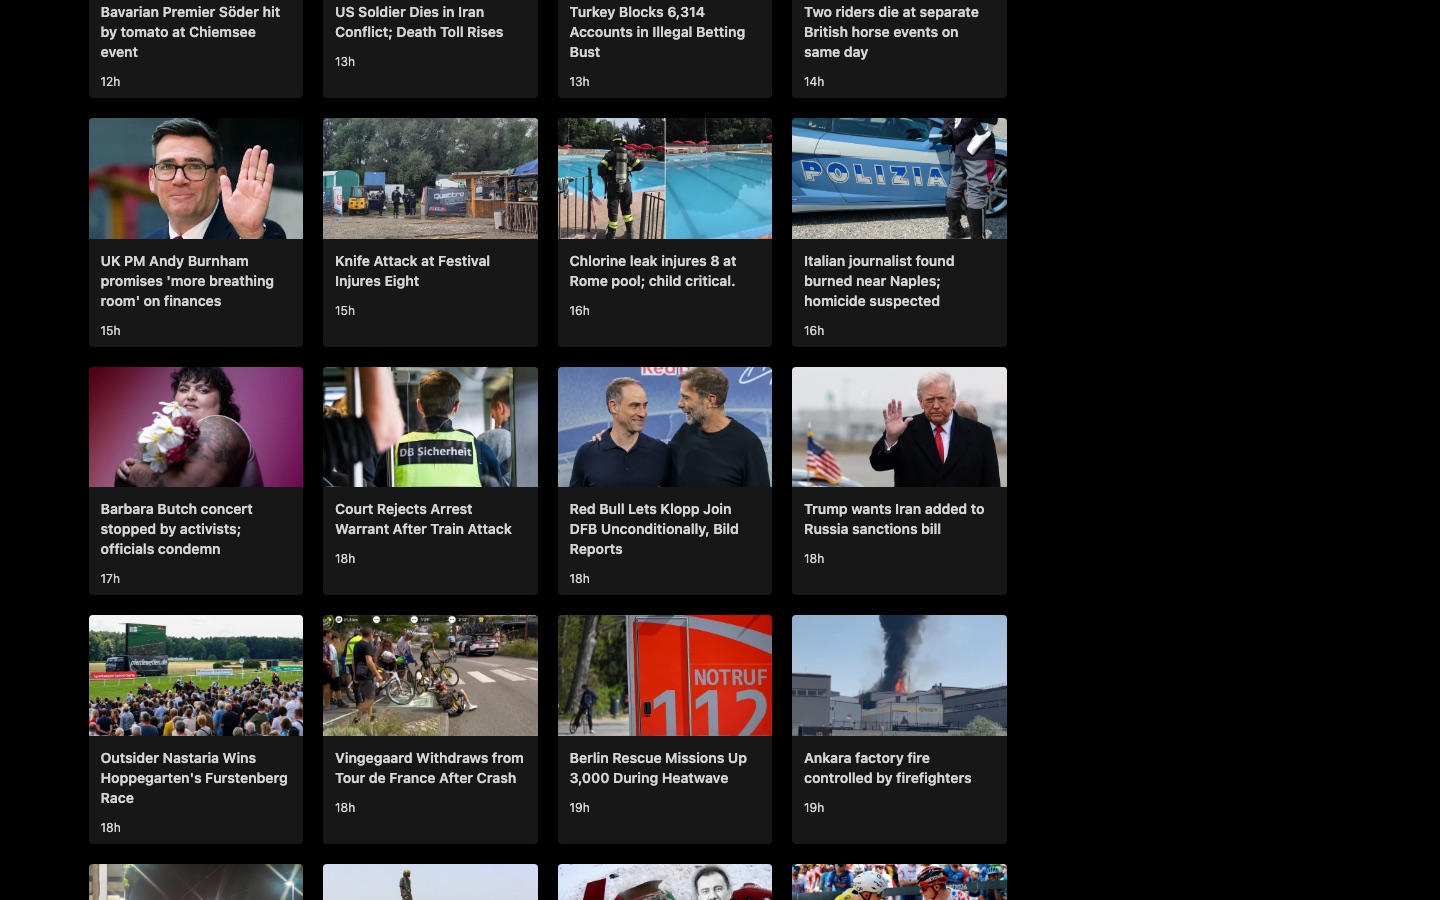Open the Vingegaard Withdraws from Tour headline
The image size is (1440, 900).
pos(429,768)
